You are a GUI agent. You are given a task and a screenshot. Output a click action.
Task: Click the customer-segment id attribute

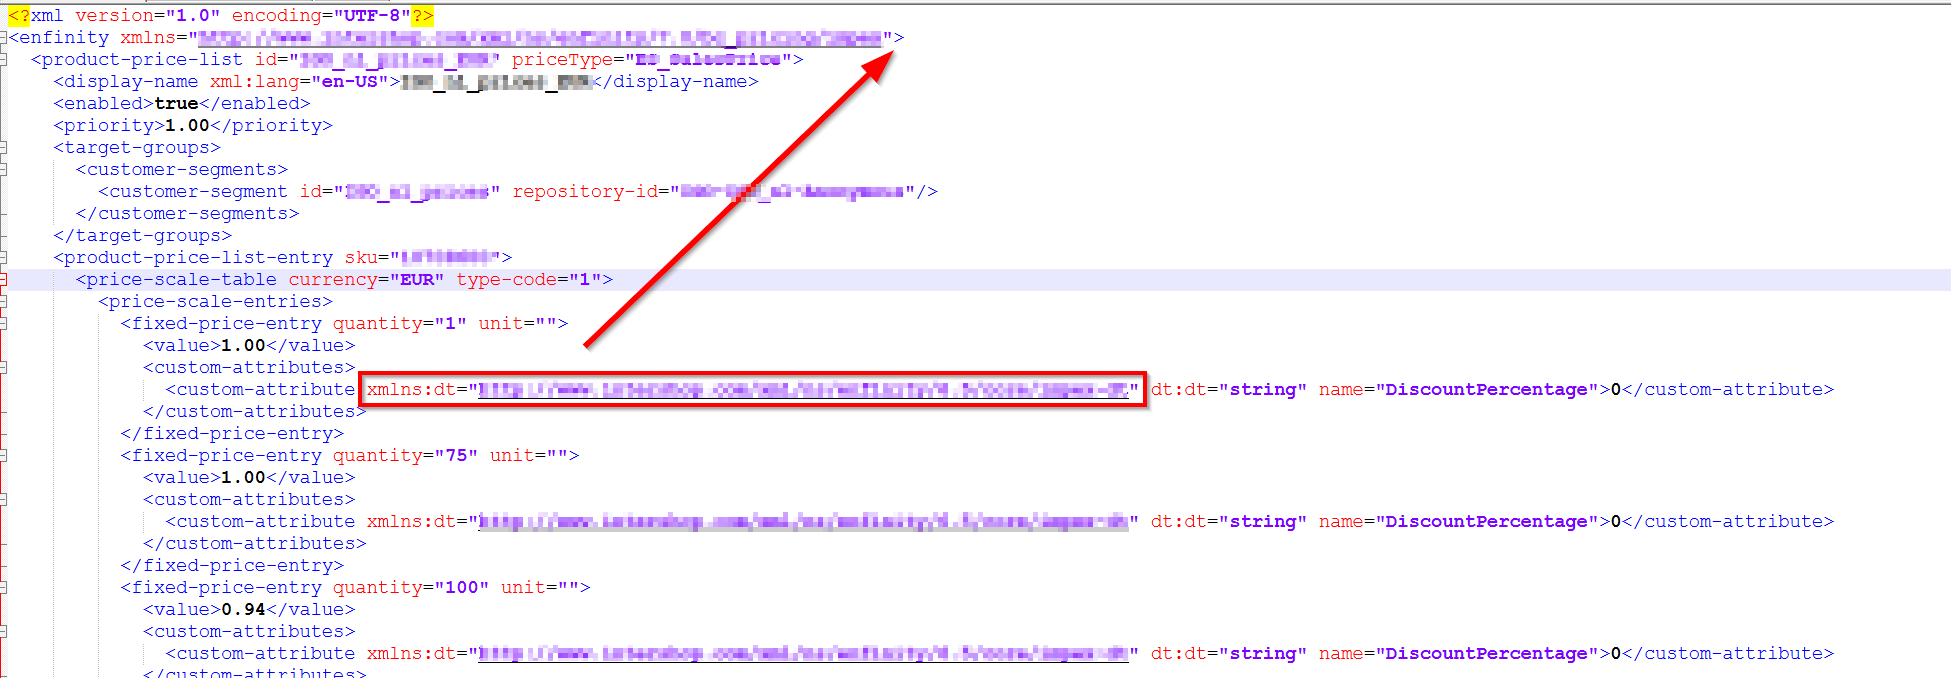pyautogui.click(x=399, y=192)
